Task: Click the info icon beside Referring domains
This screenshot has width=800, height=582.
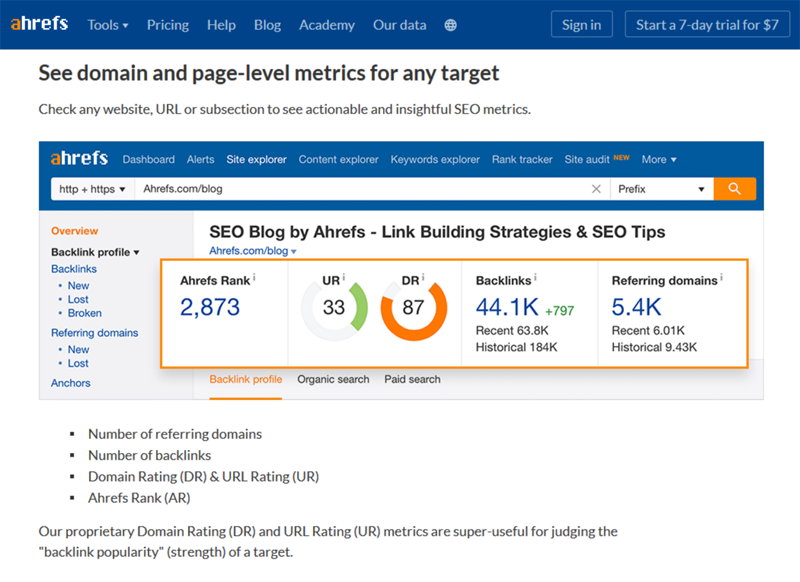Action: [721, 277]
